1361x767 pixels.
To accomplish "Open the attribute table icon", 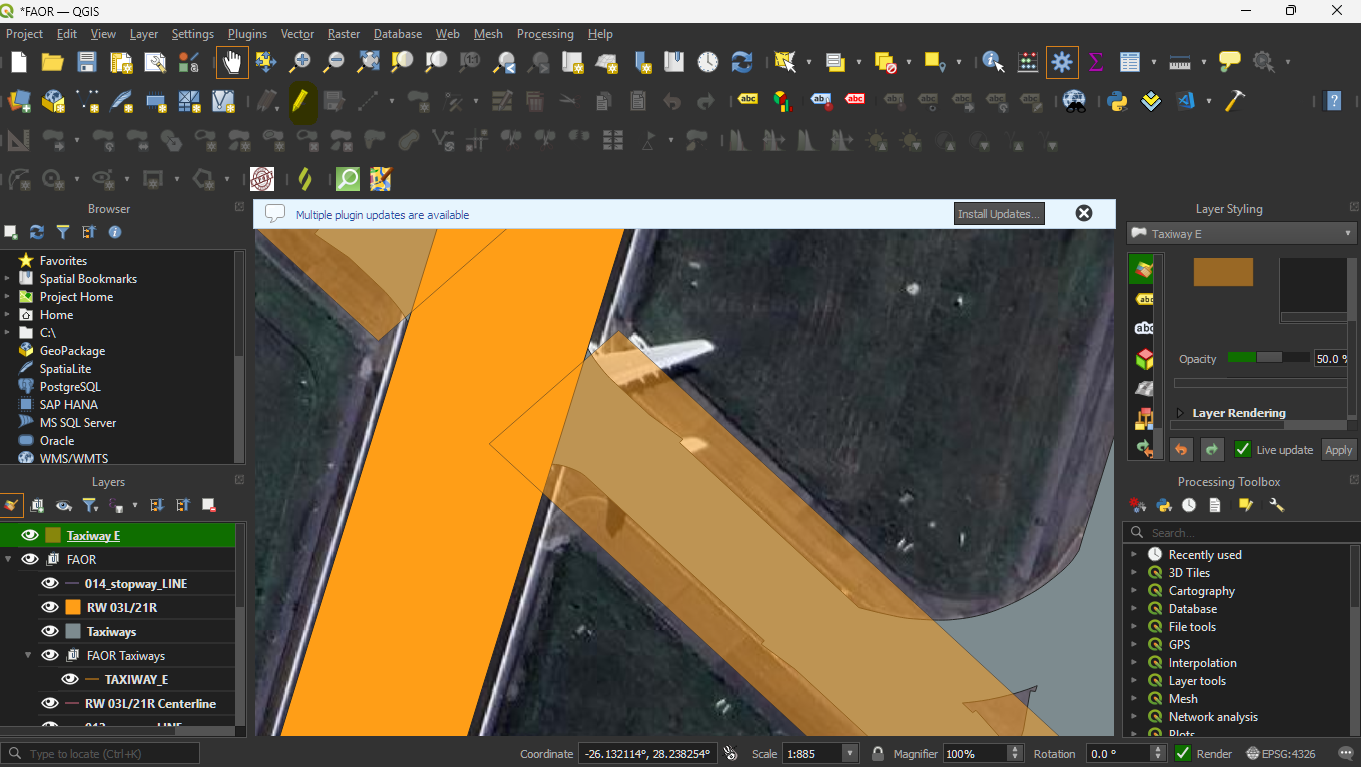I will pos(1130,62).
